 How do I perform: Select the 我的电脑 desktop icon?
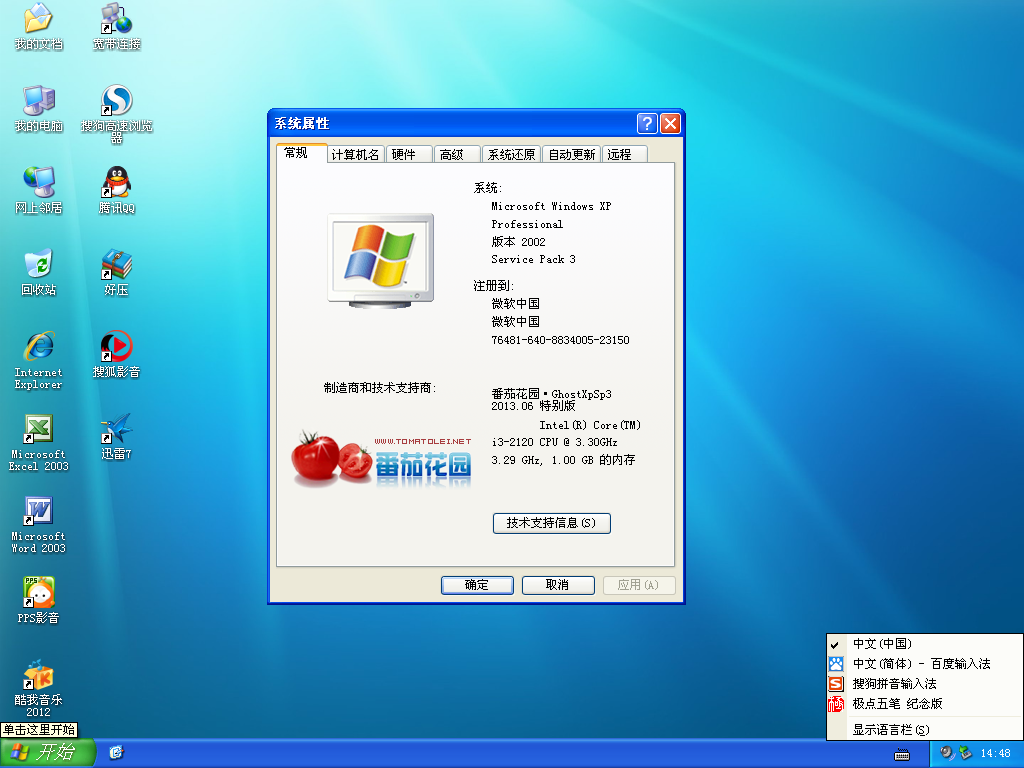[x=39, y=108]
